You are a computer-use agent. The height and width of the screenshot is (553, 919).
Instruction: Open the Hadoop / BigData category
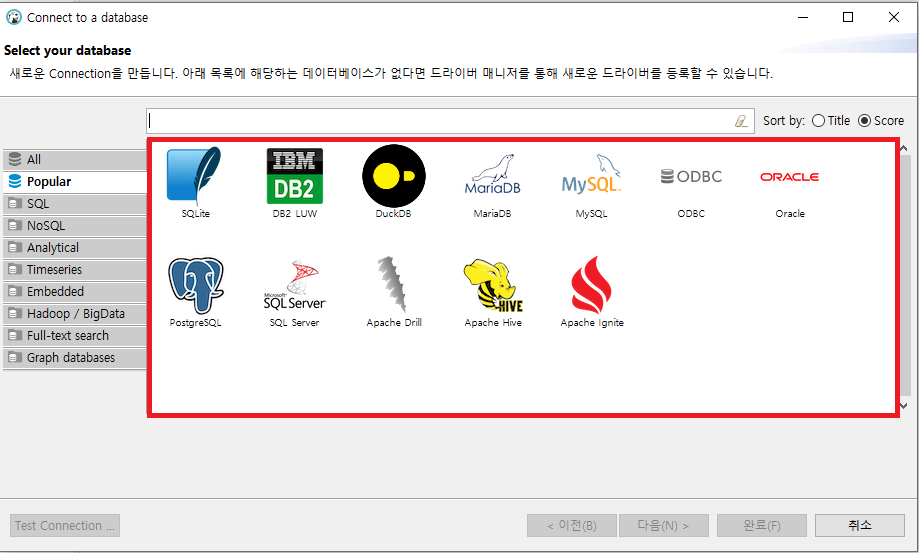click(74, 313)
